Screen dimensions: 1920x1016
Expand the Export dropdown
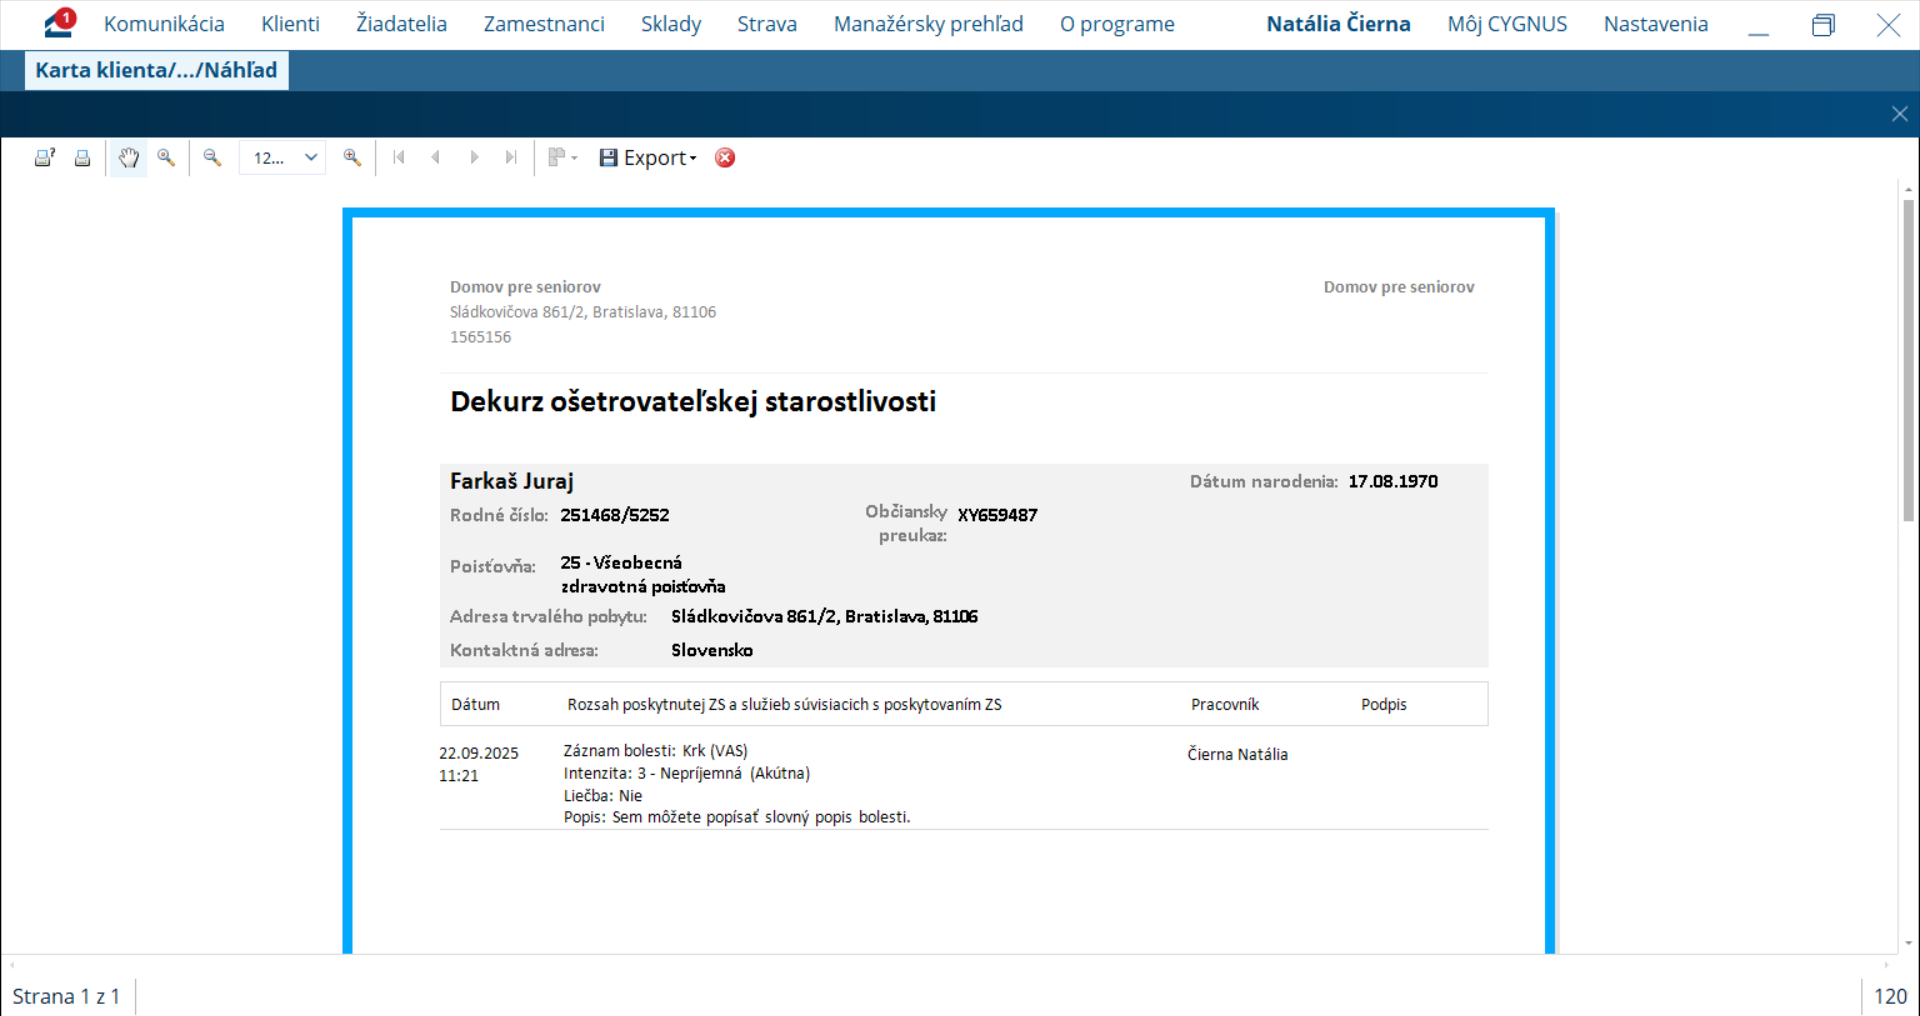coord(648,158)
